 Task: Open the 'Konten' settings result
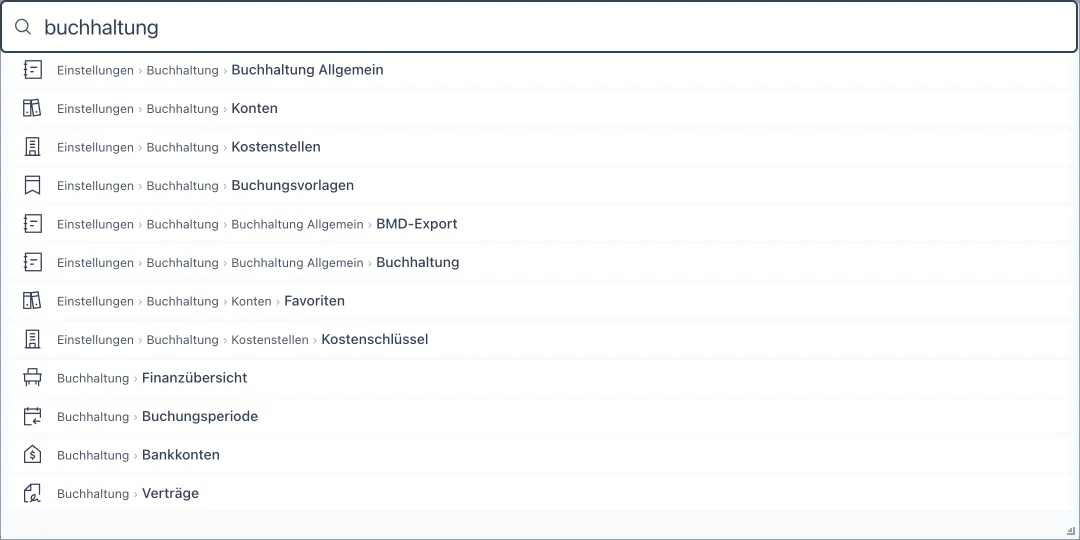(x=540, y=108)
